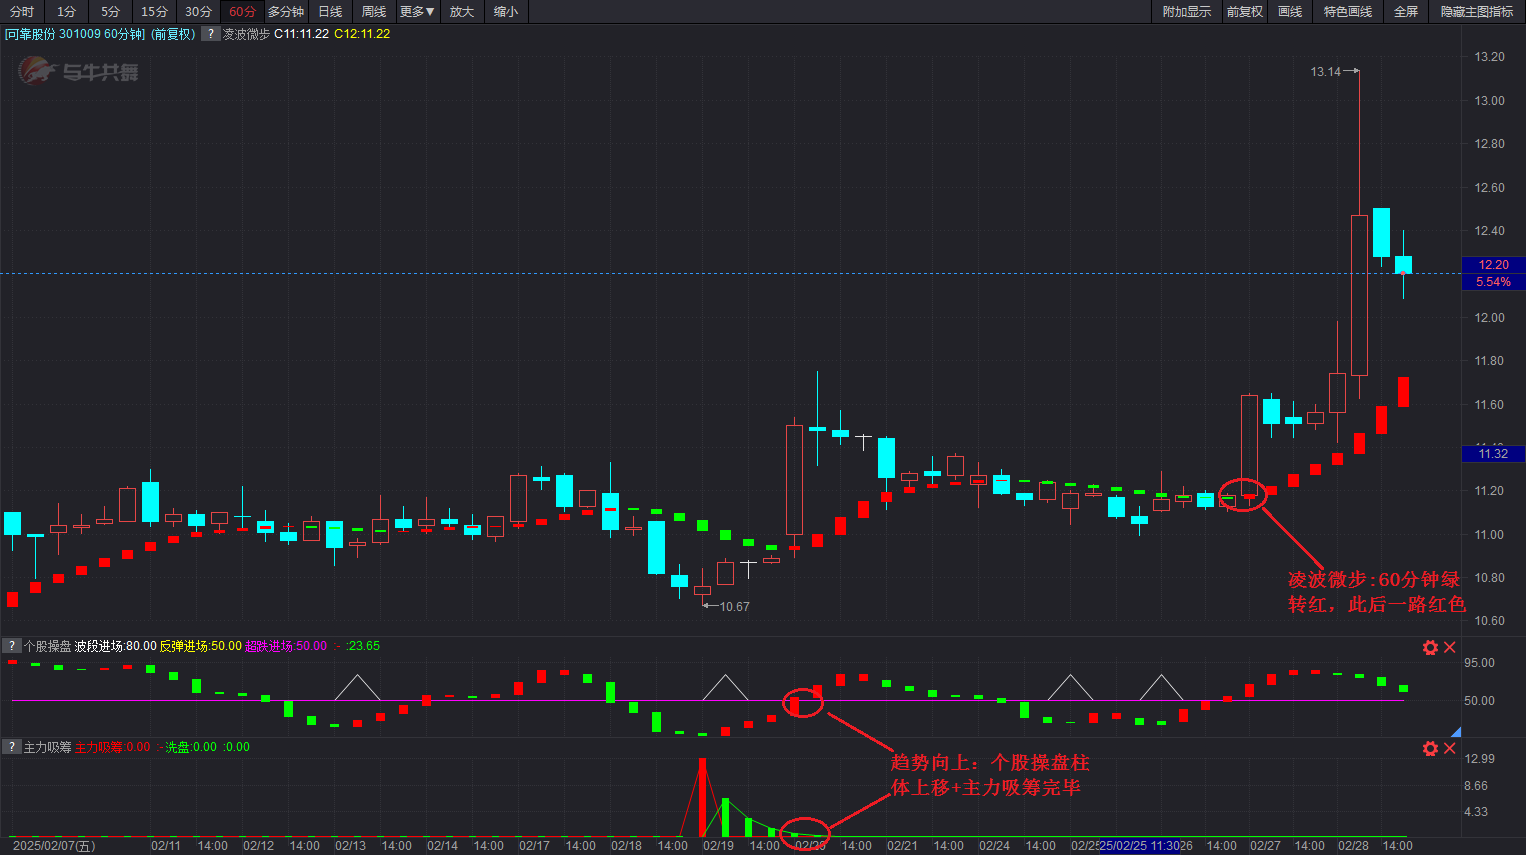This screenshot has height=855, width=1526.
Task: Open the 多分钟 multi-minute tab
Action: (286, 11)
